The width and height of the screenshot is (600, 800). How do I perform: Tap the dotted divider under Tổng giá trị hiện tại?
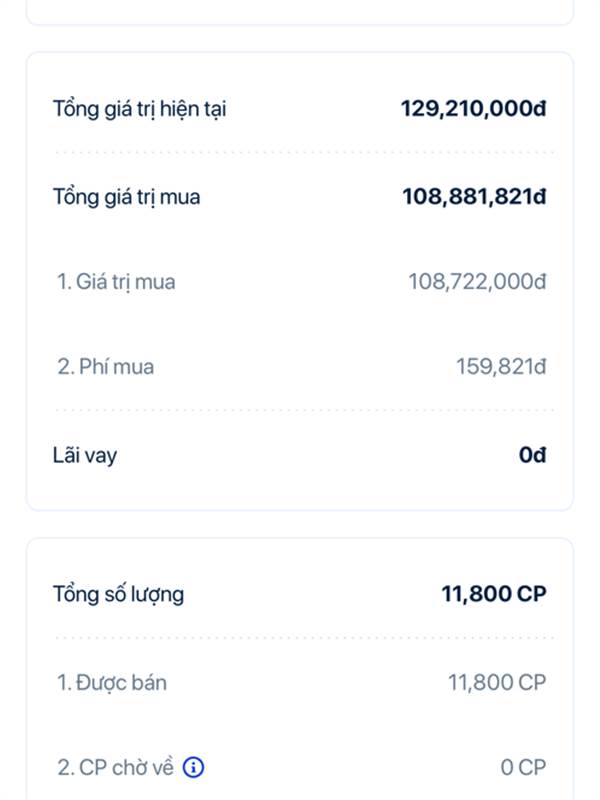click(x=304, y=152)
